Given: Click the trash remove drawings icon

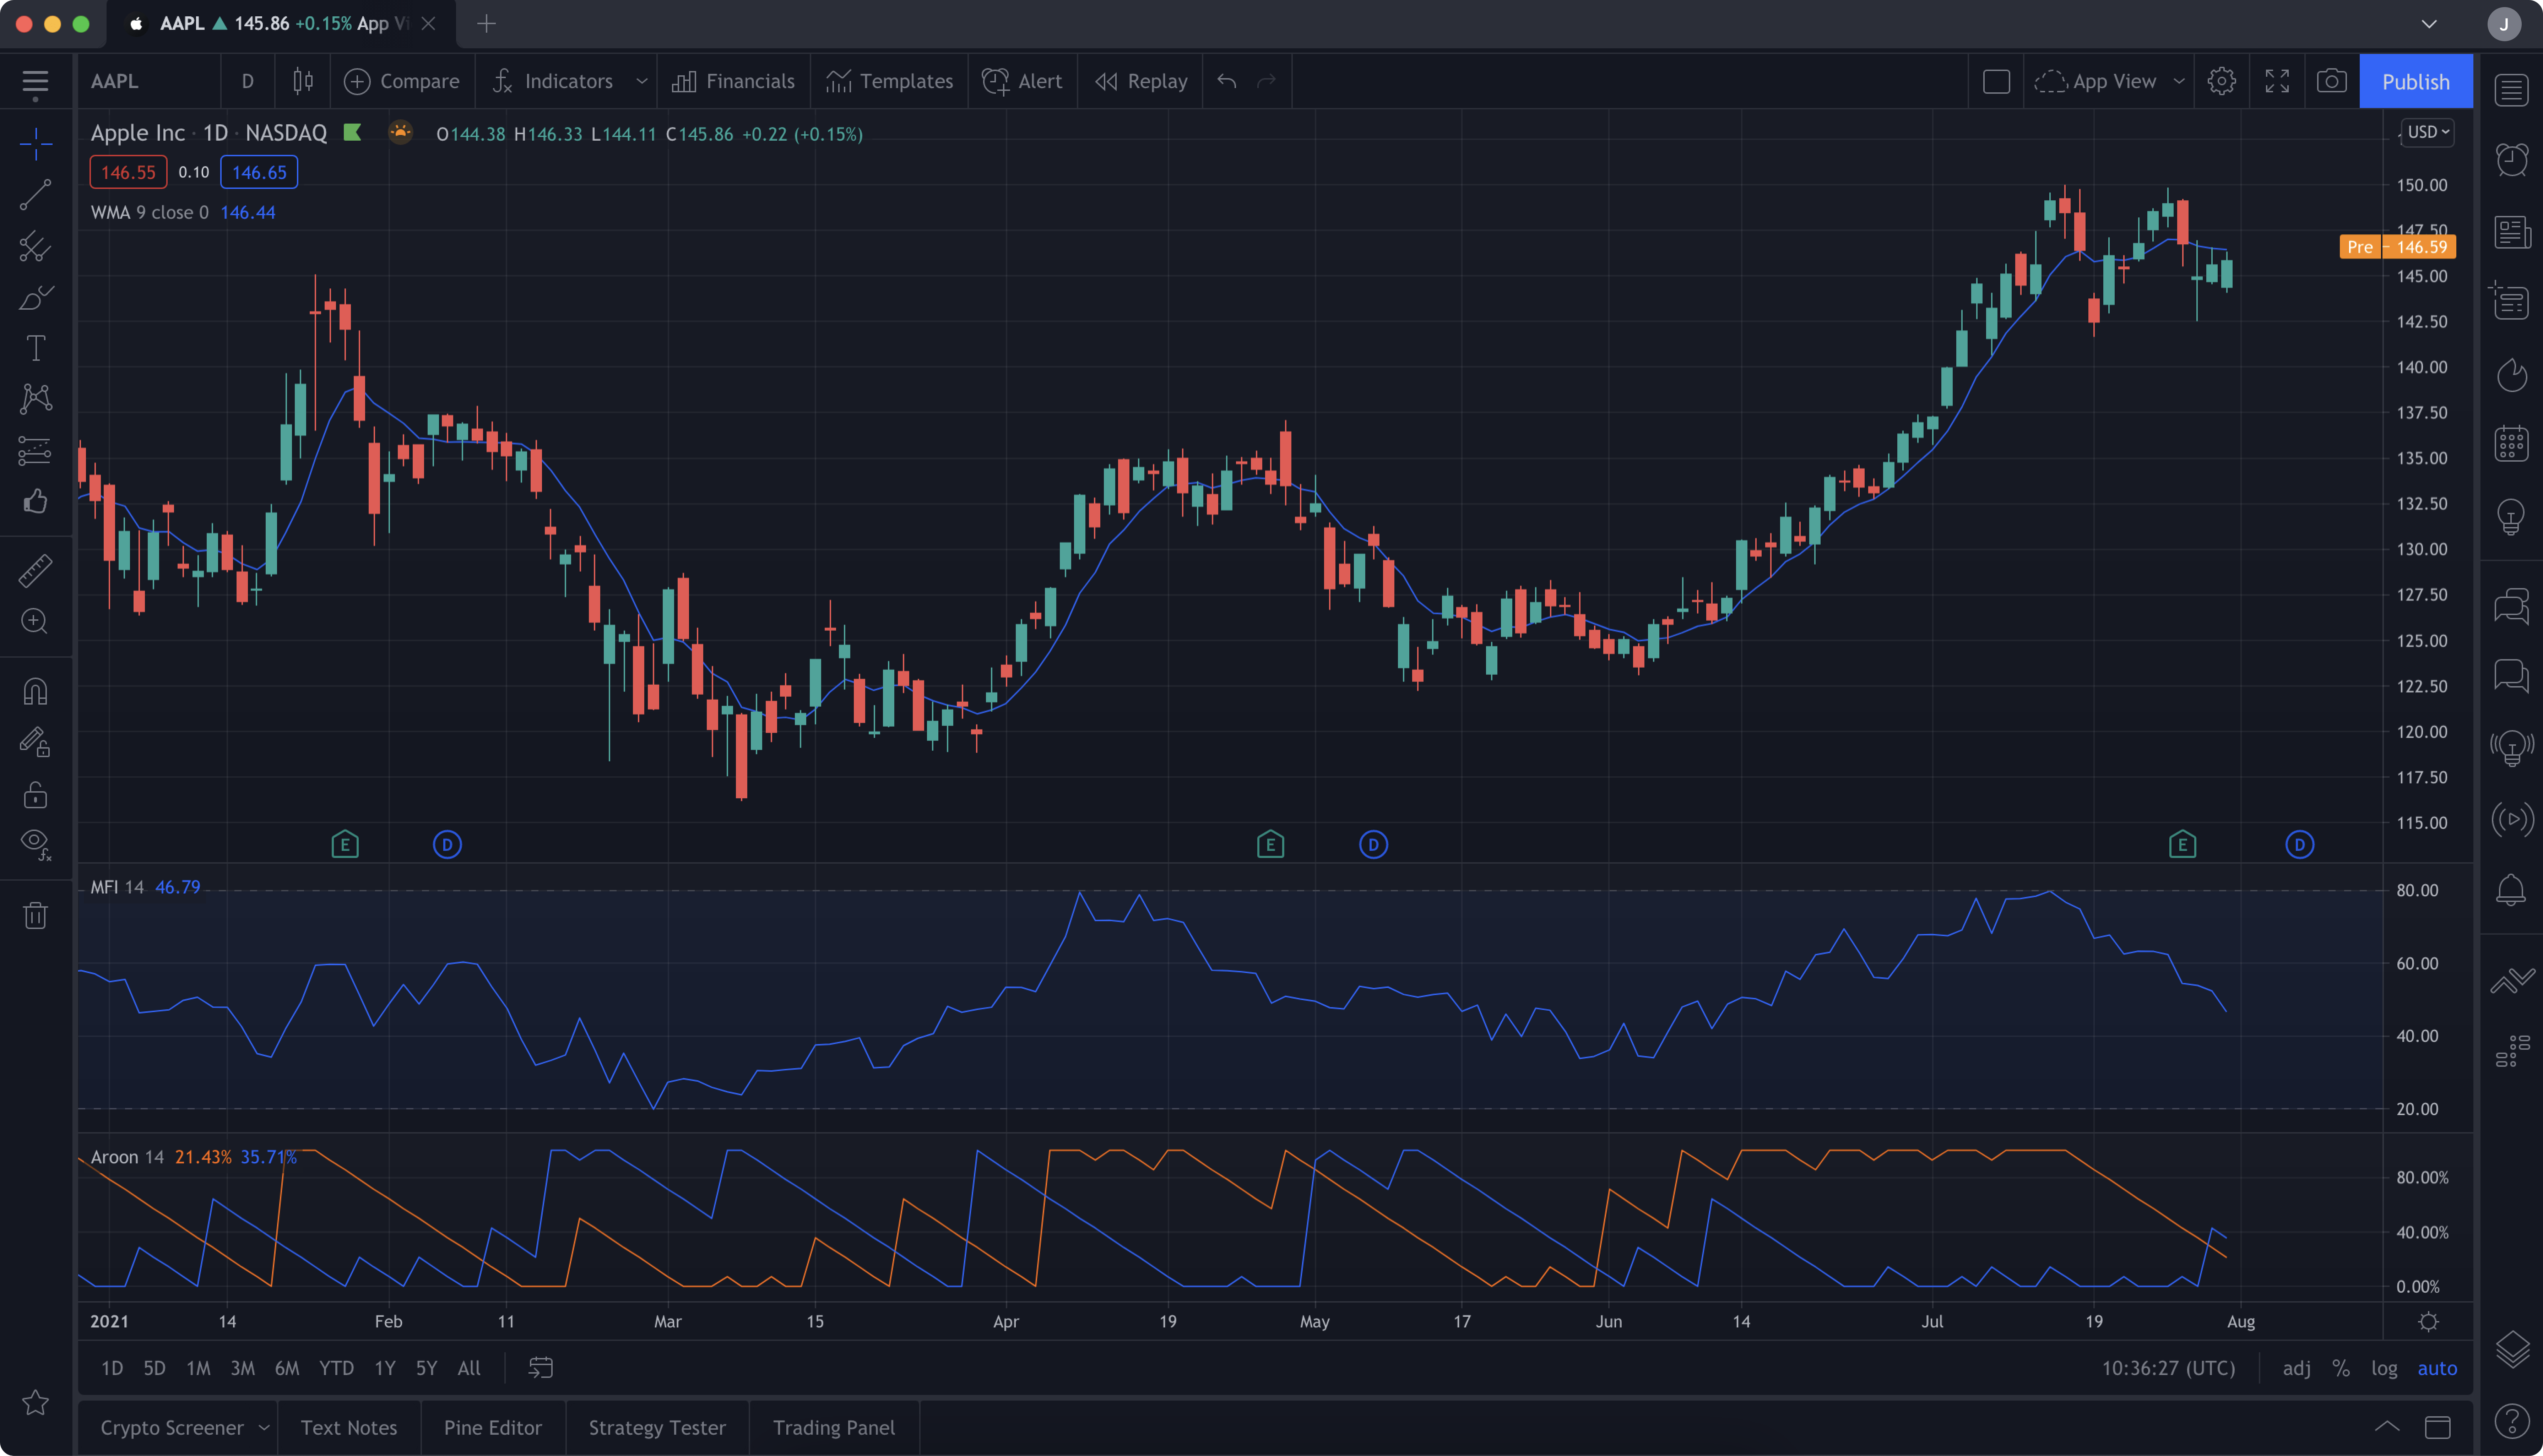Looking at the screenshot, I should 35,915.
